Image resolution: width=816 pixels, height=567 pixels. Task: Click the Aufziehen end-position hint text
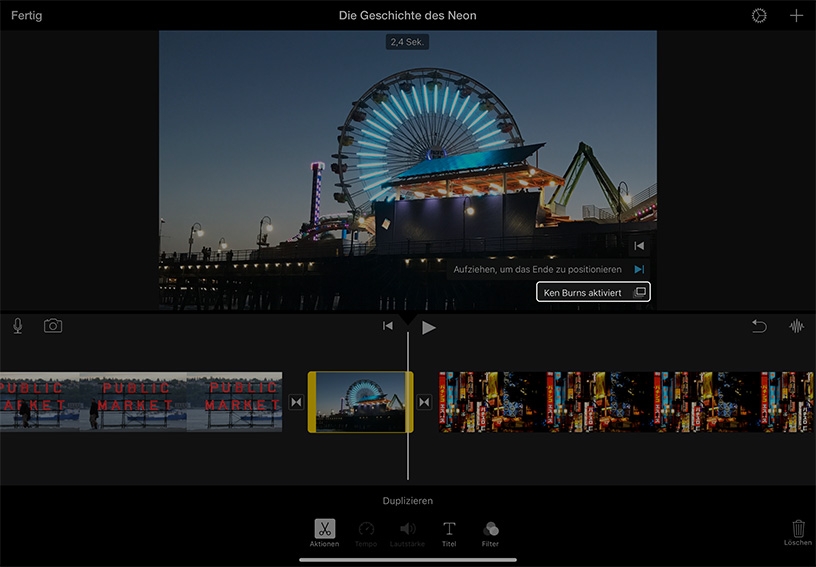tap(537, 269)
